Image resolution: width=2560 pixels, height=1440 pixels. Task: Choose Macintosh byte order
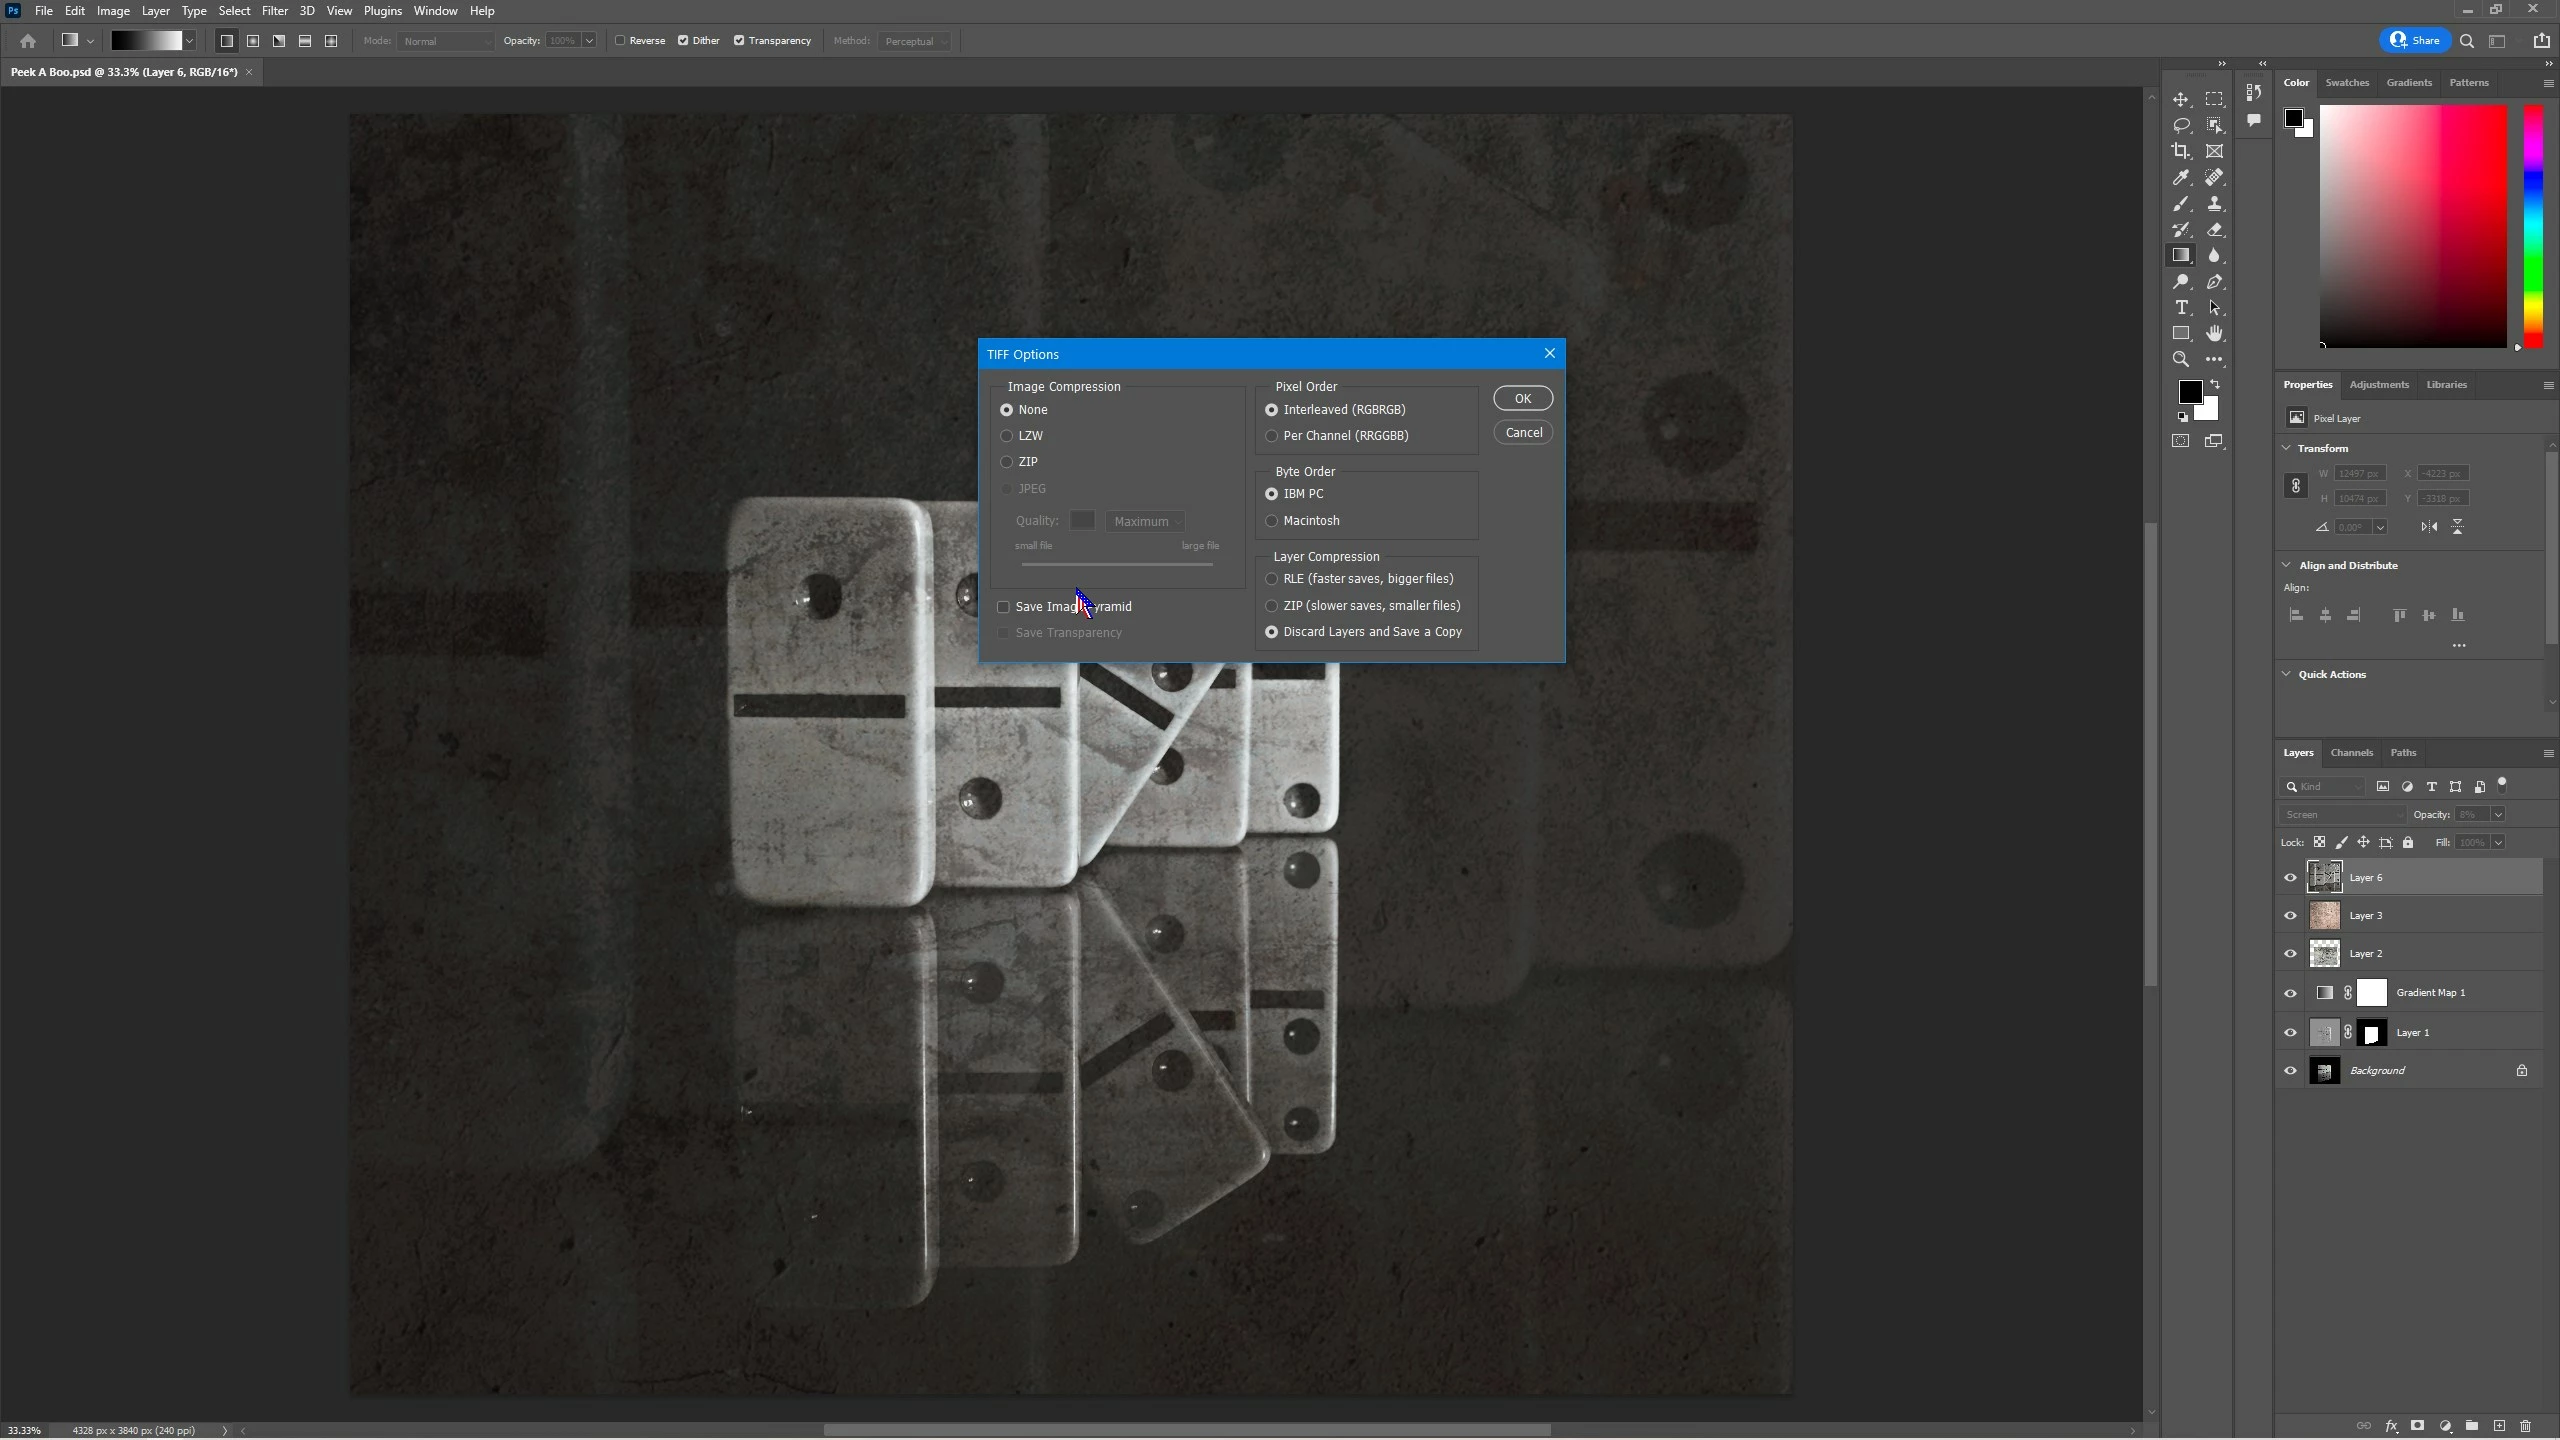pyautogui.click(x=1272, y=521)
